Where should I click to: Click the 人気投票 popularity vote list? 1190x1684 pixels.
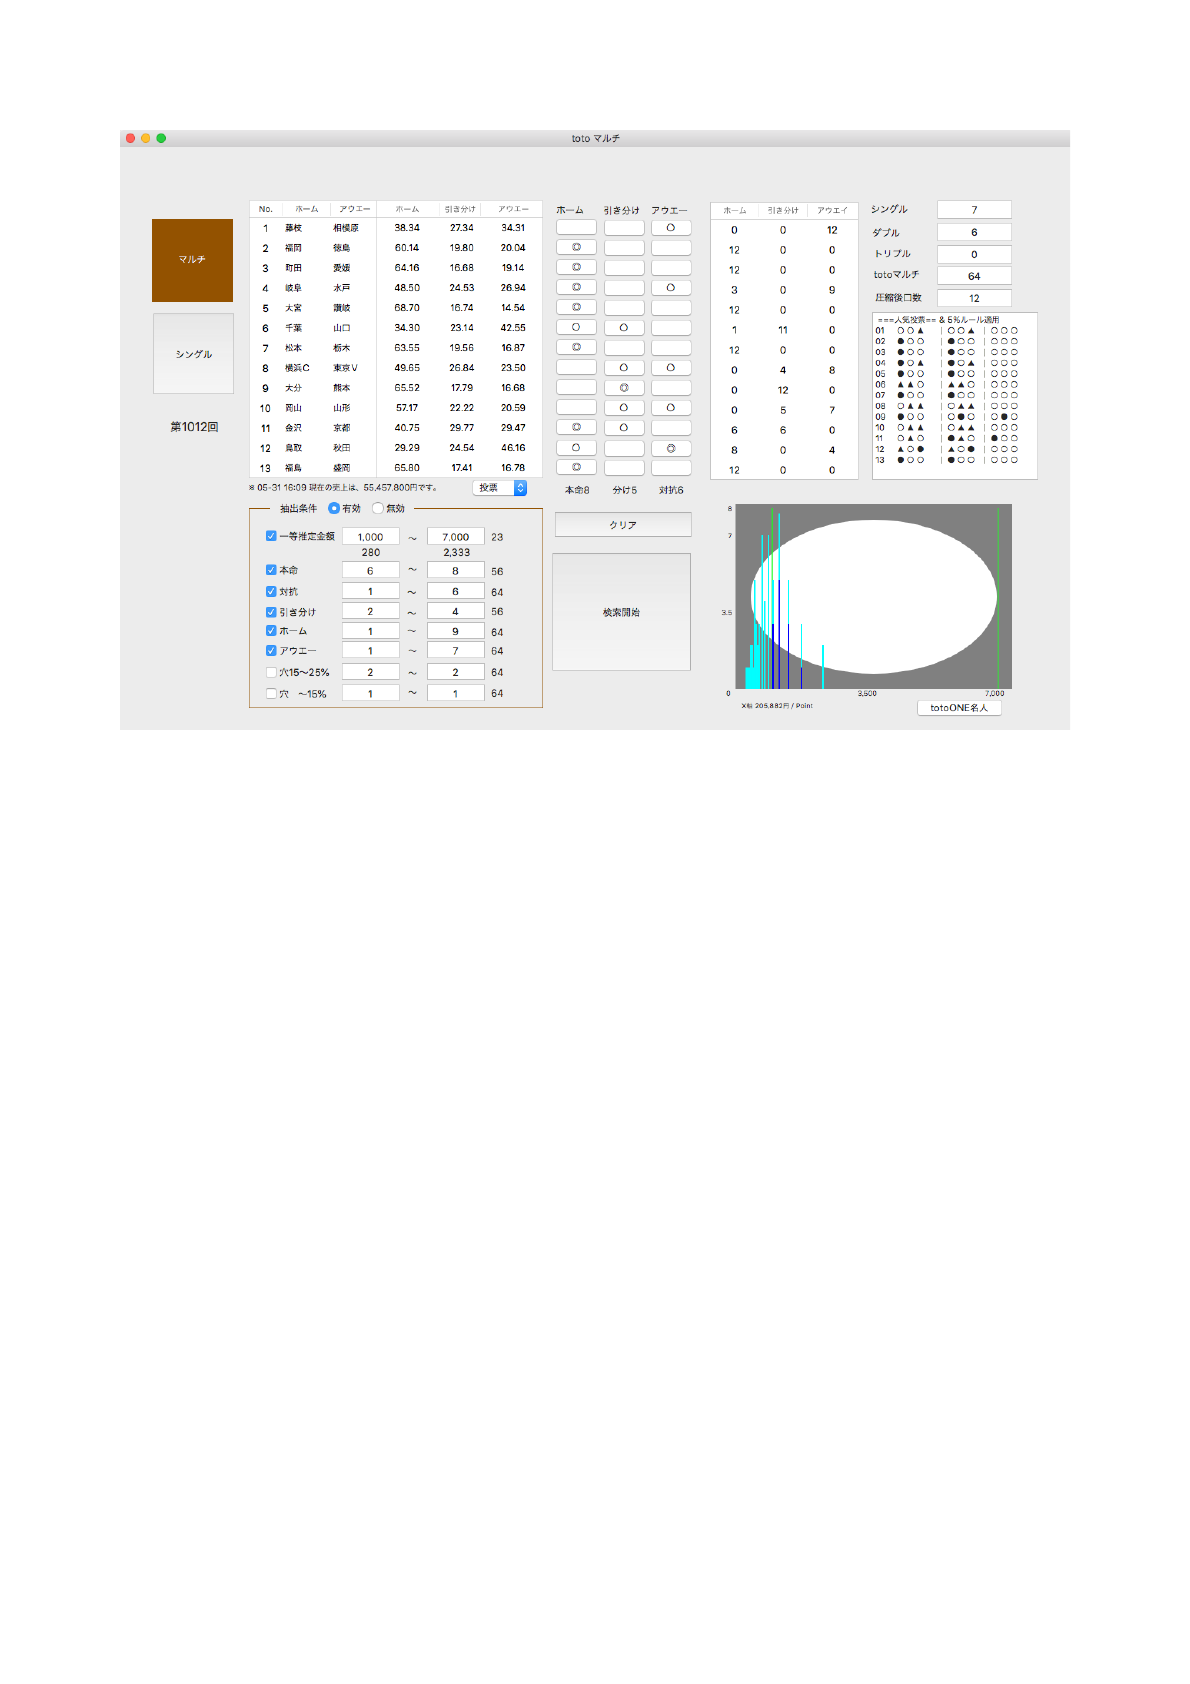(x=955, y=396)
